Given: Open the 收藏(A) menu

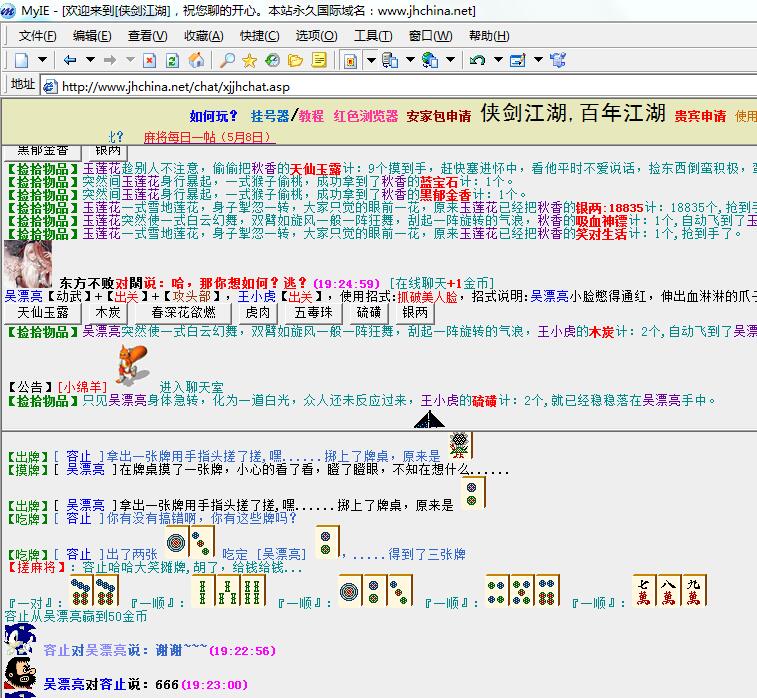Looking at the screenshot, I should (204, 36).
